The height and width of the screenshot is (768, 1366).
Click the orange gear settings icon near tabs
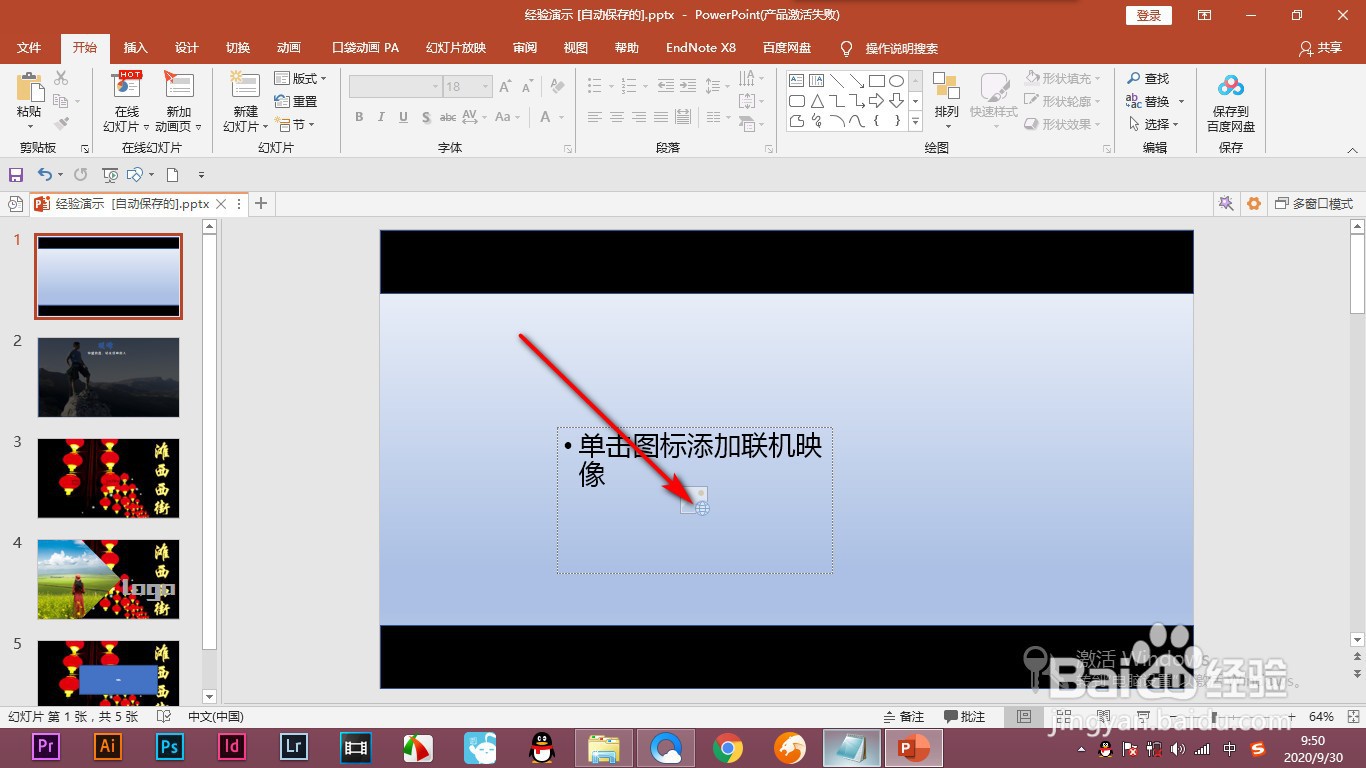pos(1254,203)
